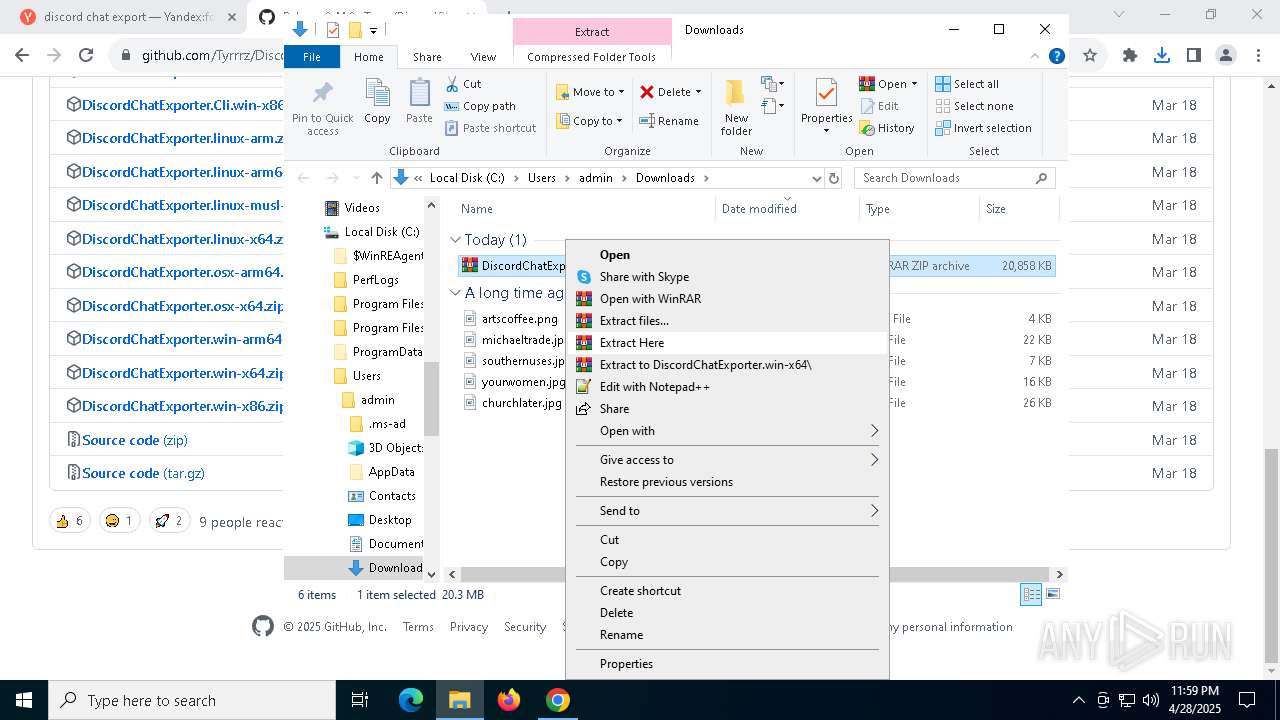Click in the Search Downloads field
The width and height of the screenshot is (1280, 720).
click(954, 178)
